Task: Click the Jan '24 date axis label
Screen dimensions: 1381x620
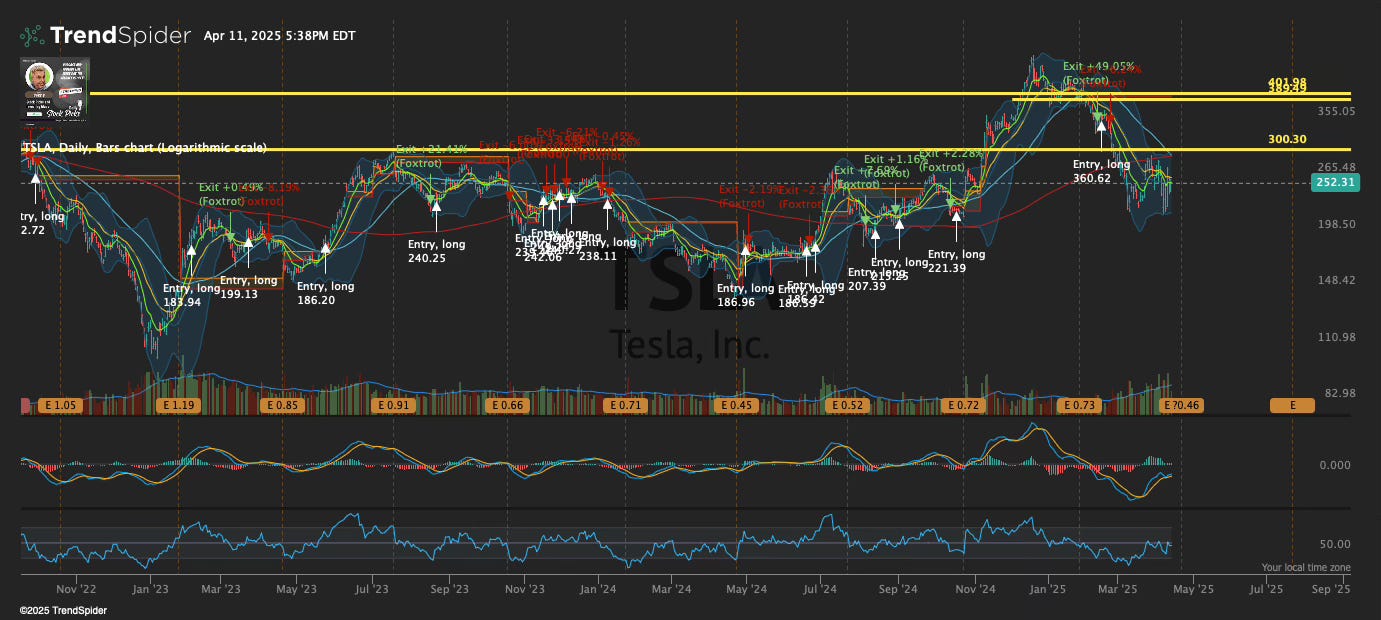Action: (x=598, y=590)
